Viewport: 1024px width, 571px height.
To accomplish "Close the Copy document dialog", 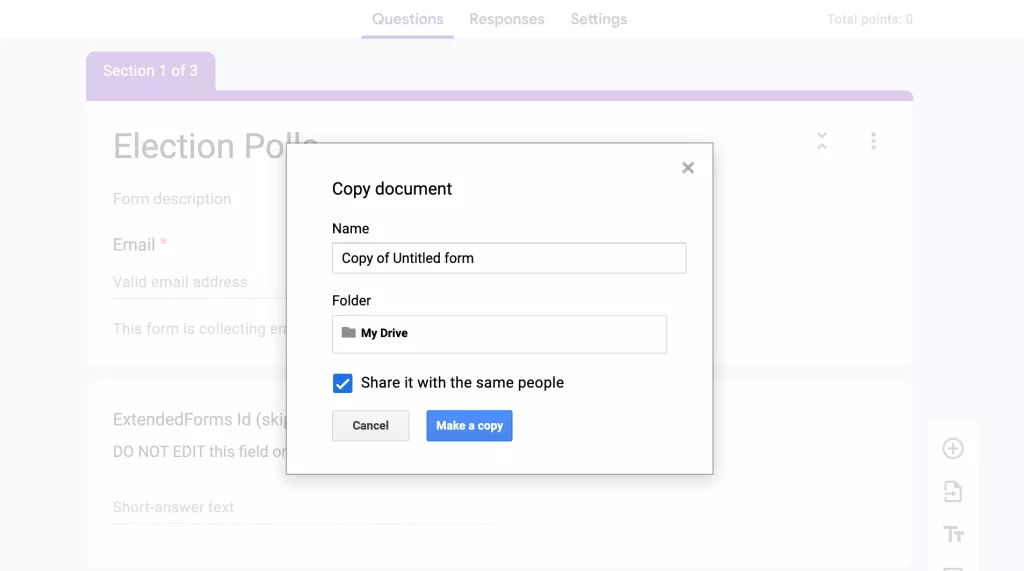I will pos(688,168).
